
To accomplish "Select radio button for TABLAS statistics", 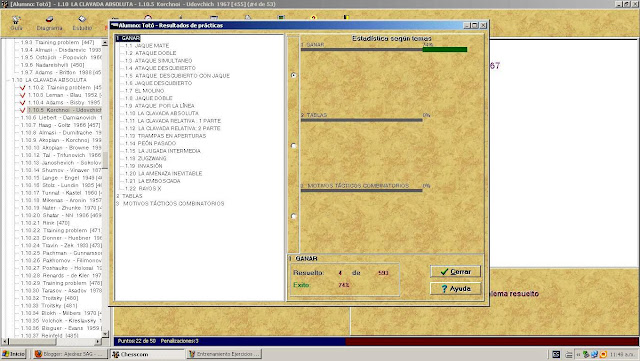I will coord(293,145).
